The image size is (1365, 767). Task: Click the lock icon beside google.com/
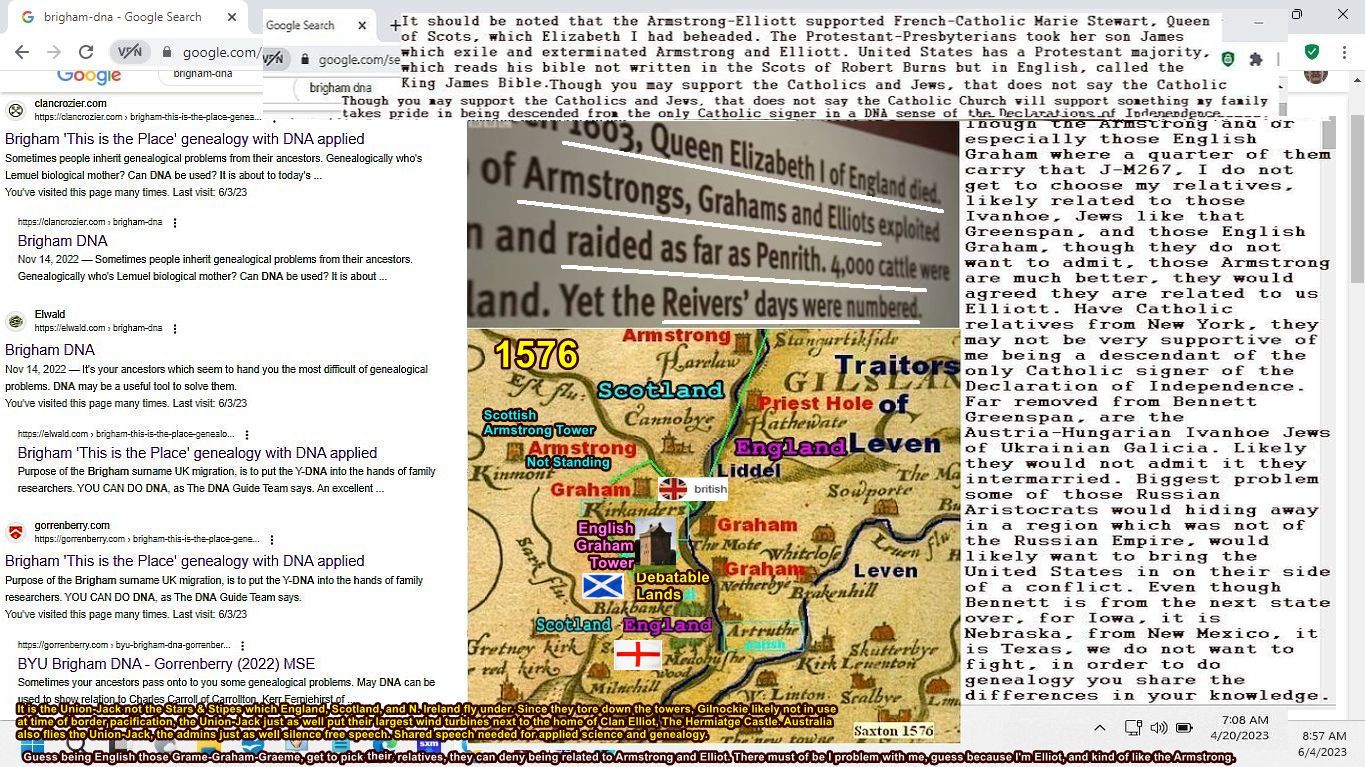167,52
